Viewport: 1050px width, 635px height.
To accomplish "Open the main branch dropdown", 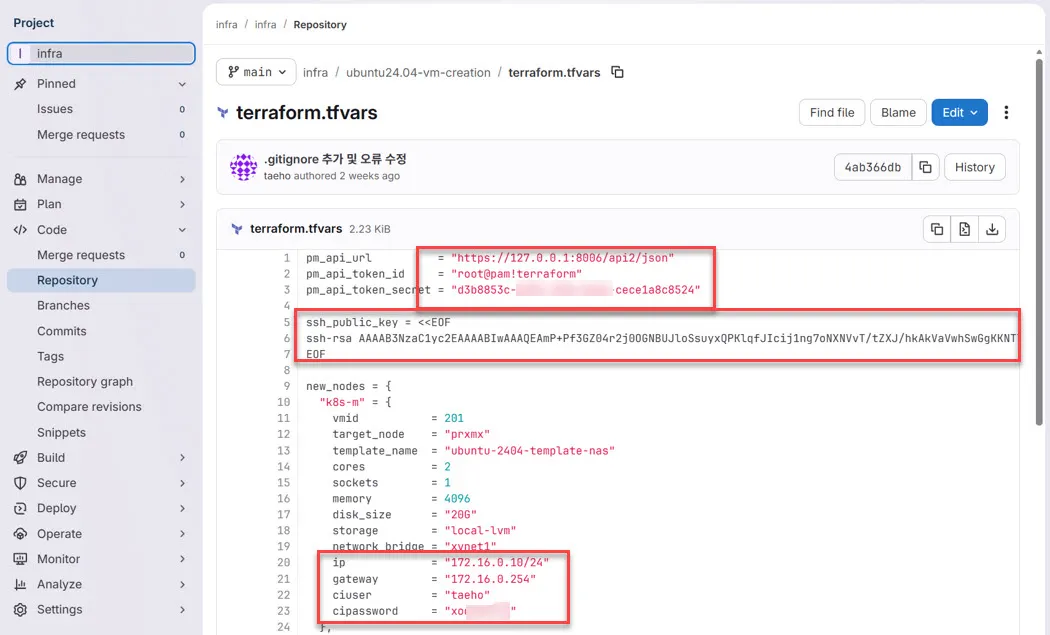I will [x=256, y=72].
